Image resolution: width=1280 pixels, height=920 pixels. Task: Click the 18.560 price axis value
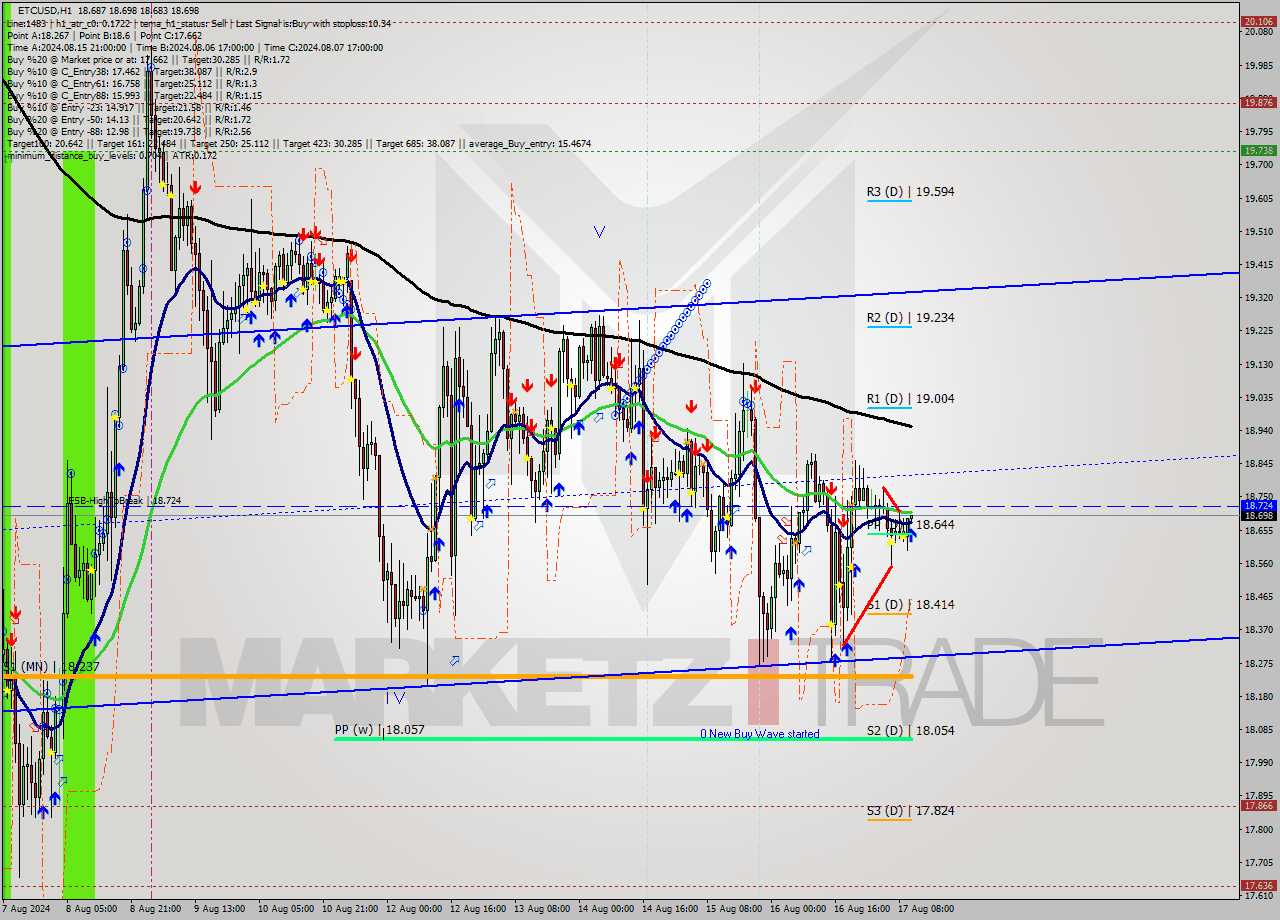click(1259, 563)
